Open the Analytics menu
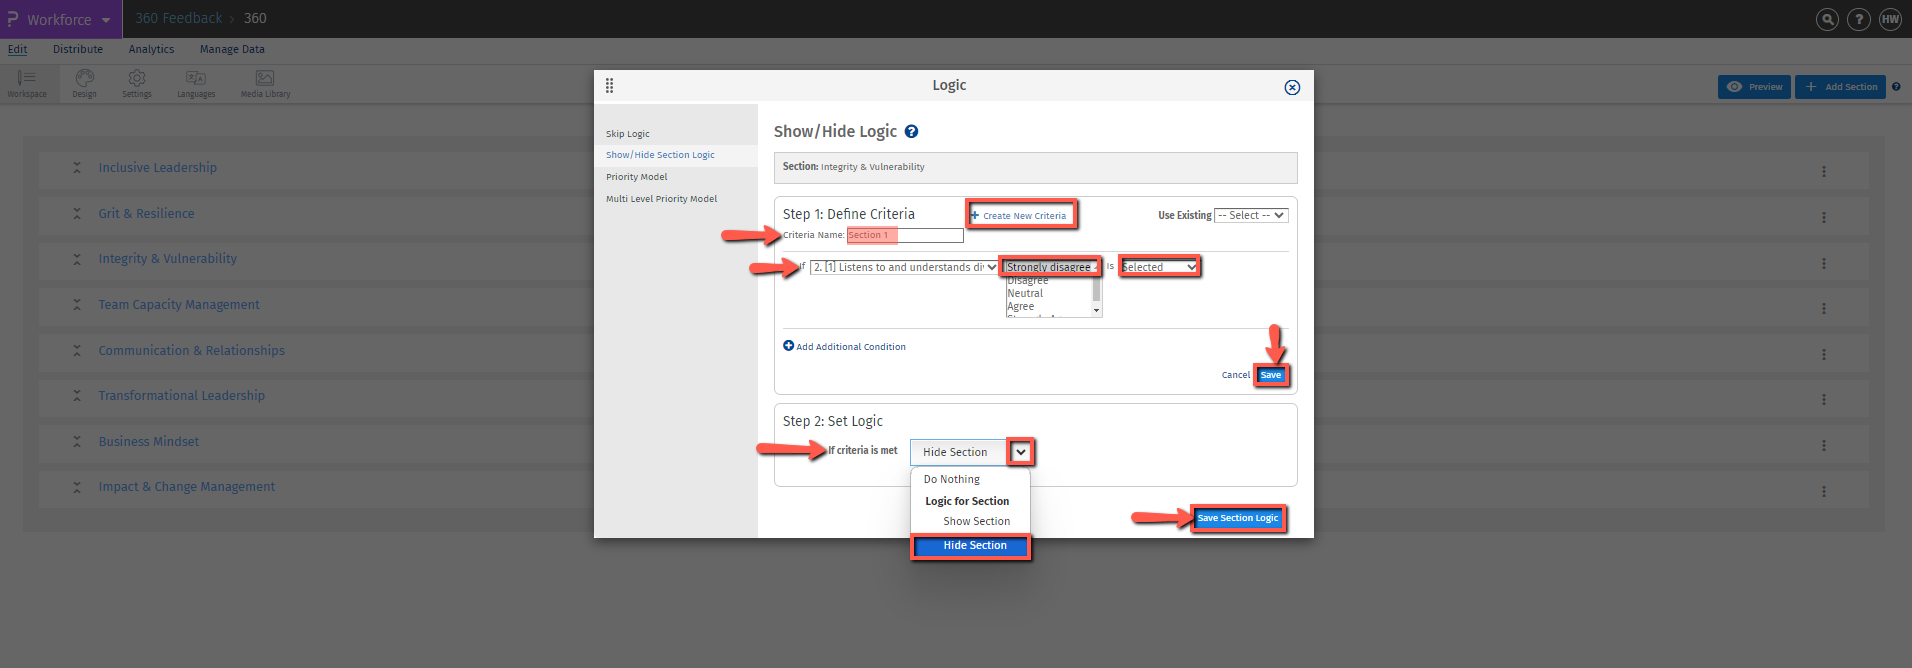The width and height of the screenshot is (1912, 668). click(x=151, y=49)
